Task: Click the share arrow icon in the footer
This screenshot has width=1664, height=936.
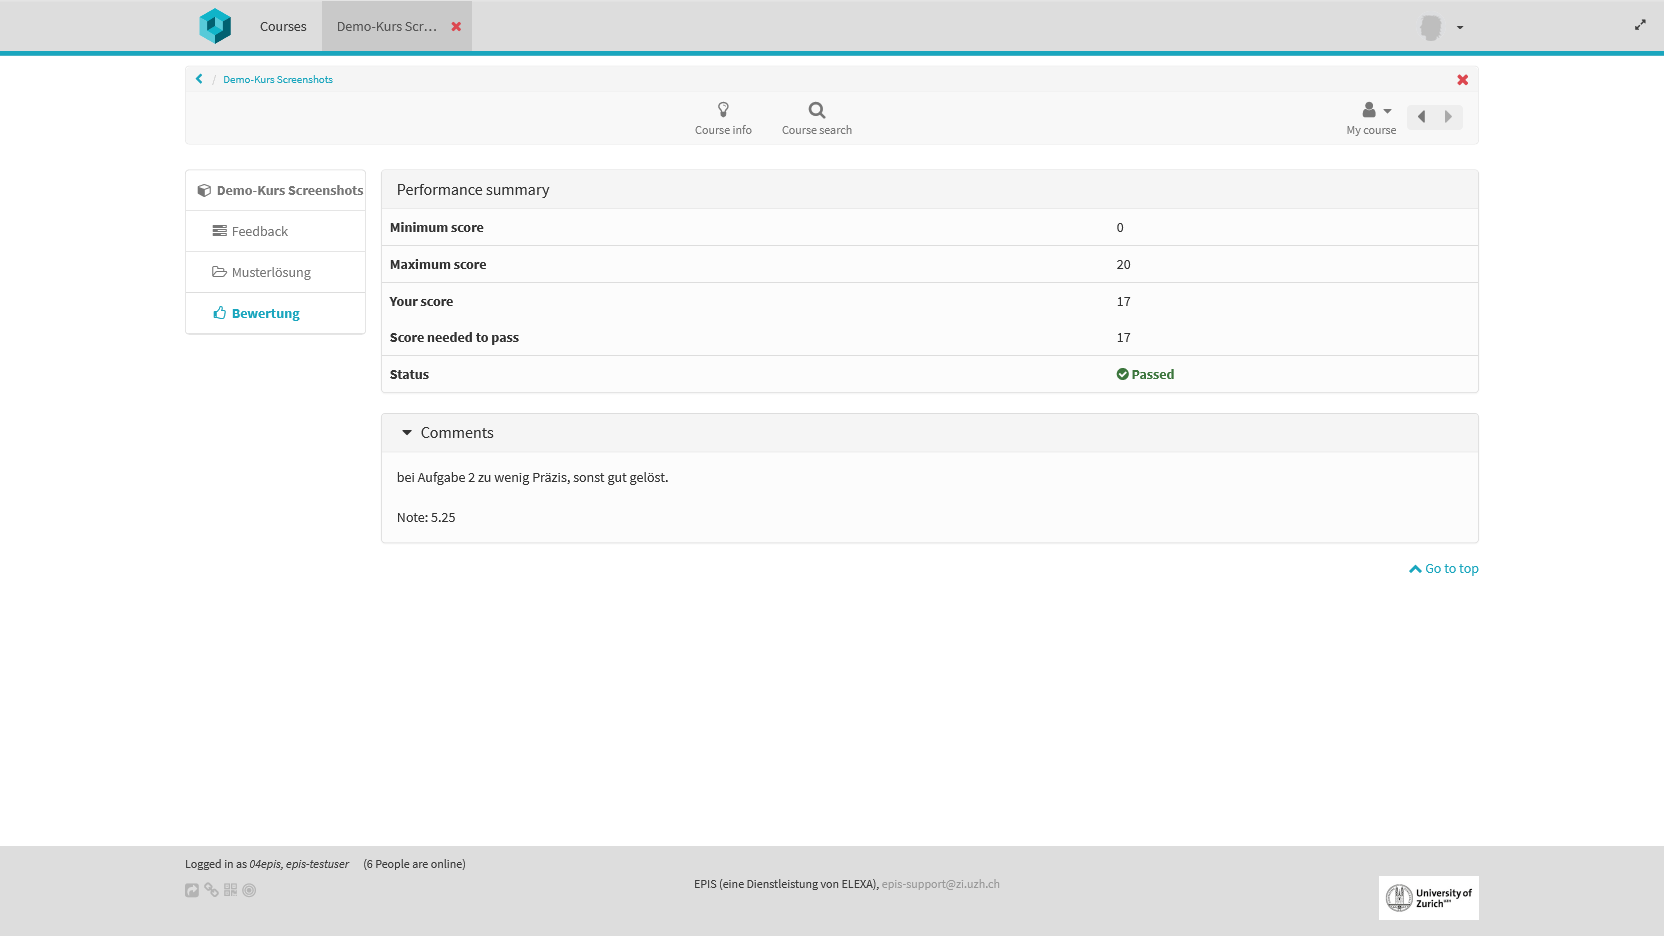Action: [192, 890]
